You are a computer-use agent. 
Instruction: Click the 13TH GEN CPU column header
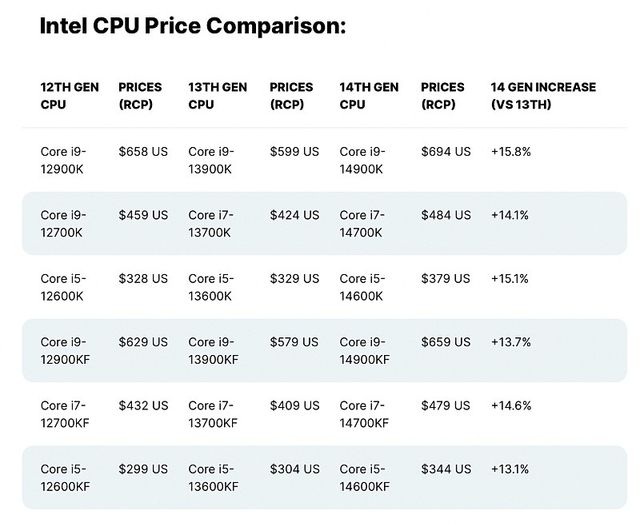[x=217, y=95]
